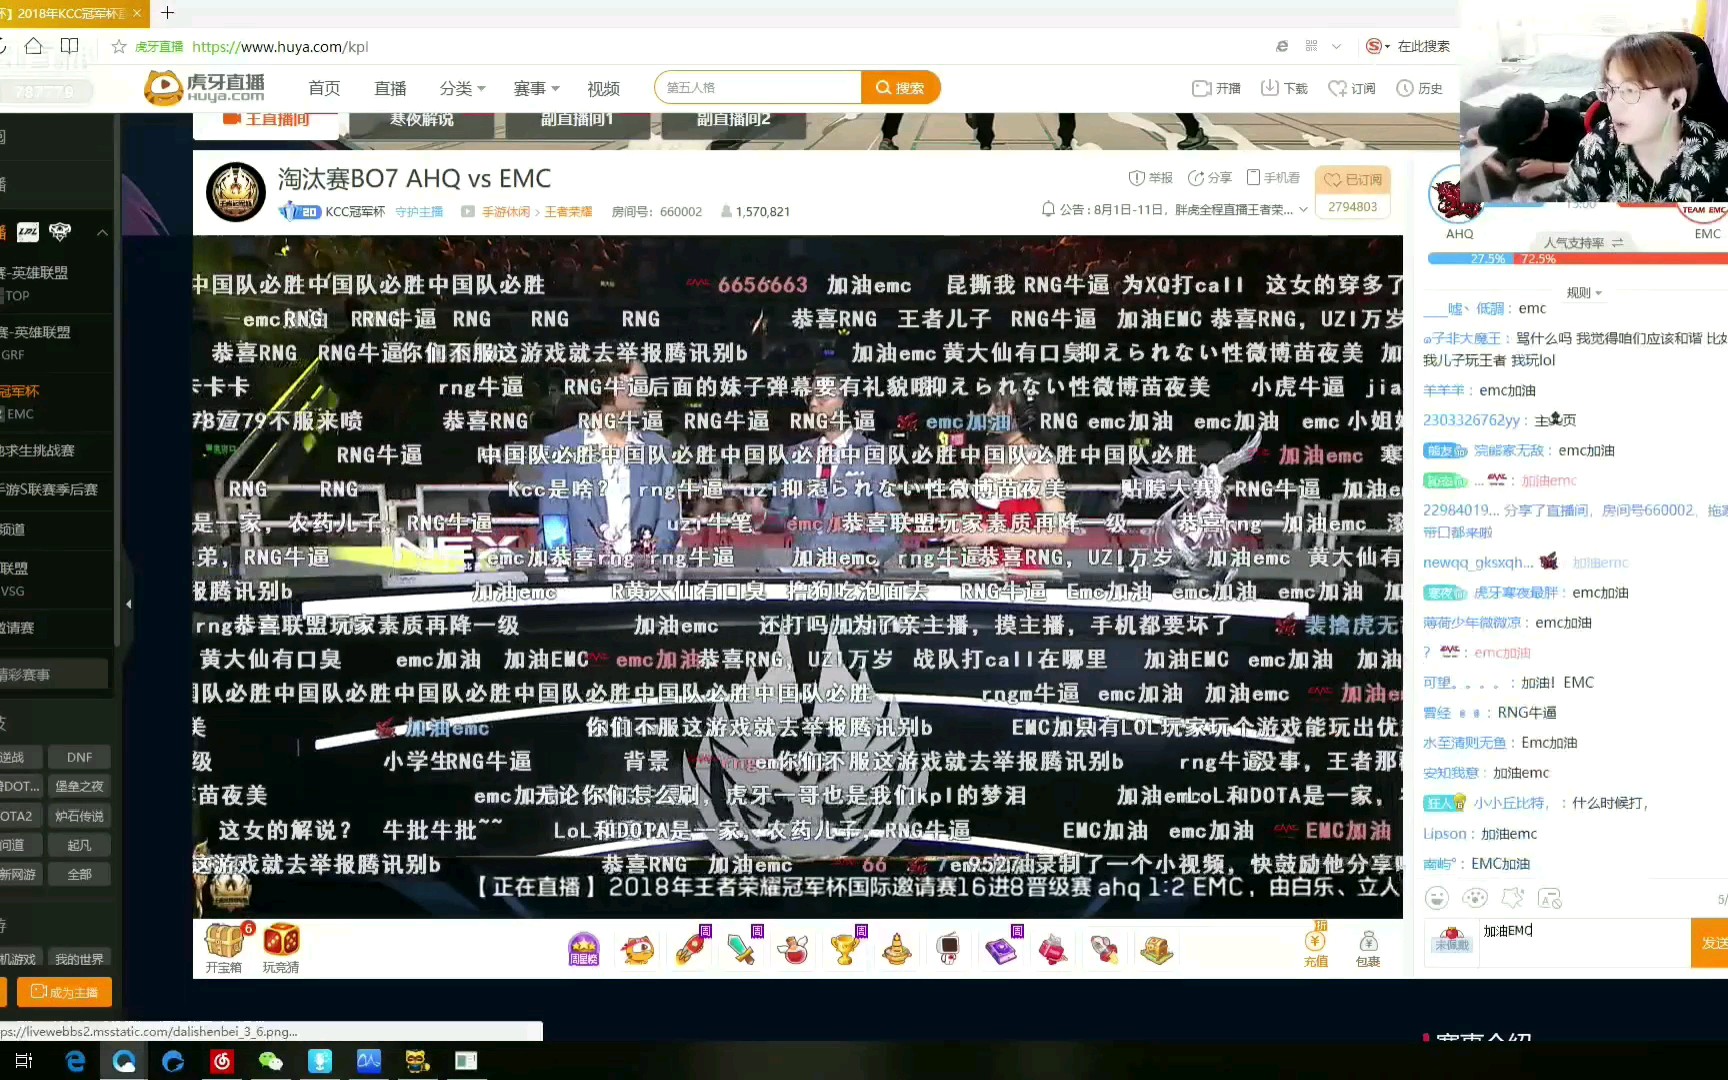The height and width of the screenshot is (1080, 1728).
Task: Send the rocket gift
Action: click(x=691, y=947)
